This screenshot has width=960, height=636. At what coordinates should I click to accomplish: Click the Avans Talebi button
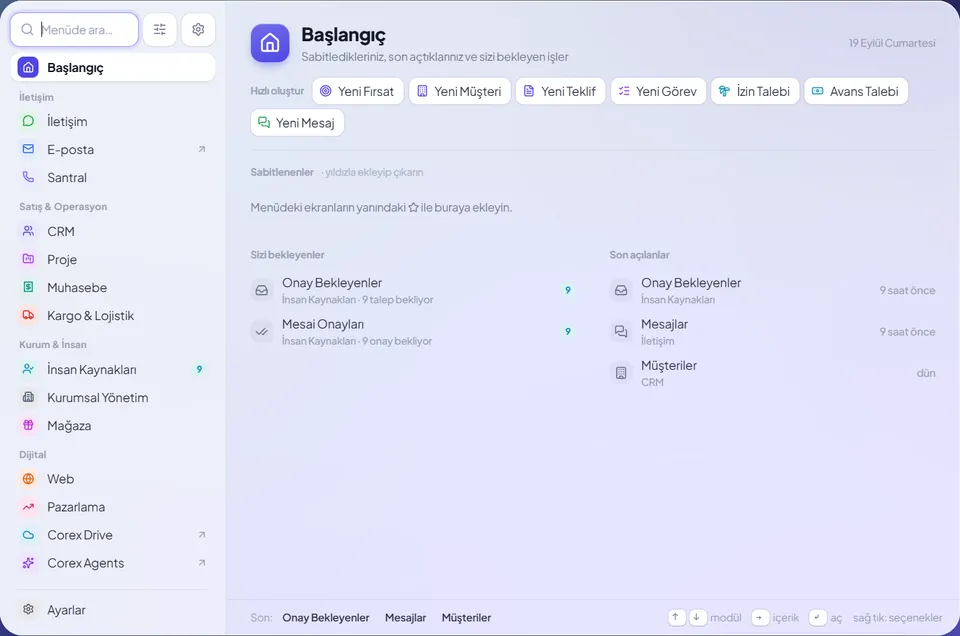point(856,91)
